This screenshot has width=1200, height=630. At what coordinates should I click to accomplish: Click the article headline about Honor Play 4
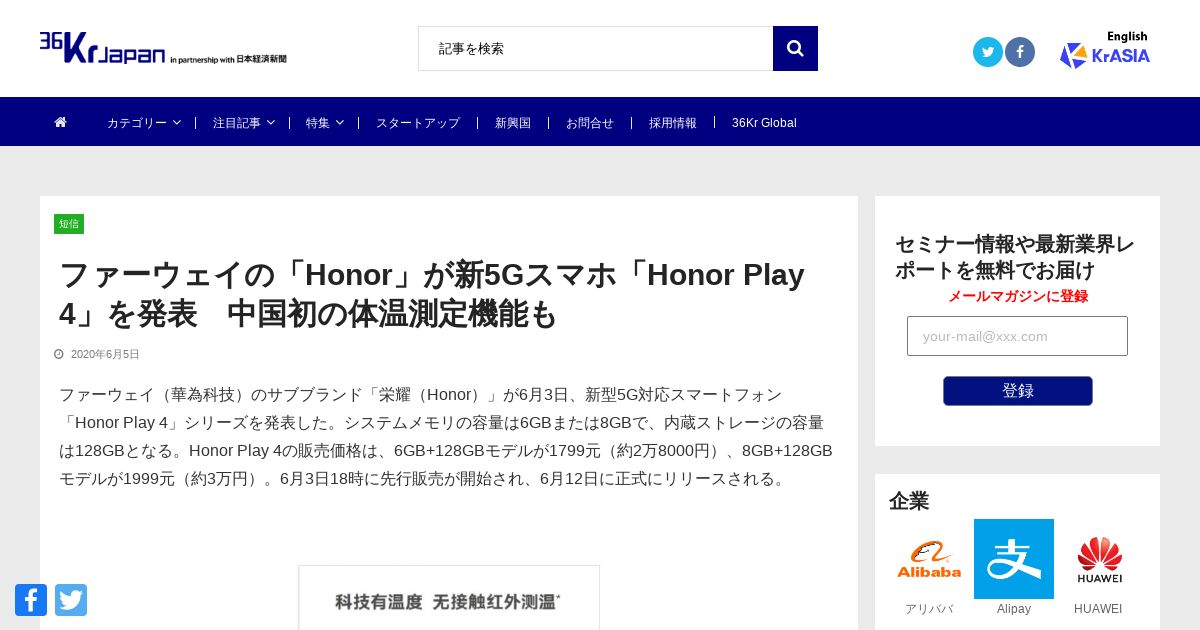(x=432, y=293)
